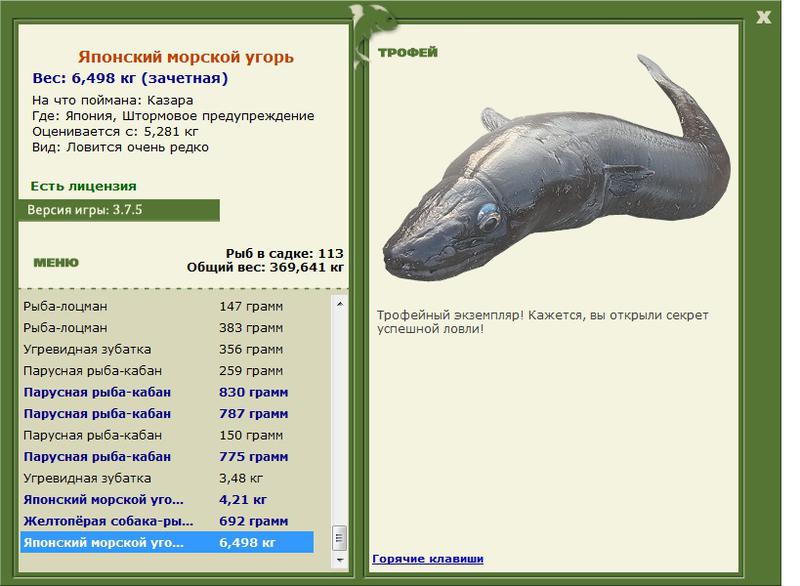Click the Вес: 6,498 кг (зачетная) line
This screenshot has width=800, height=586.
coord(130,78)
